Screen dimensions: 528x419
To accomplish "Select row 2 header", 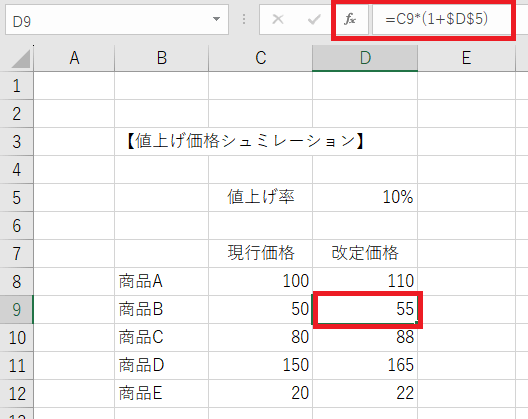I will pos(16,114).
